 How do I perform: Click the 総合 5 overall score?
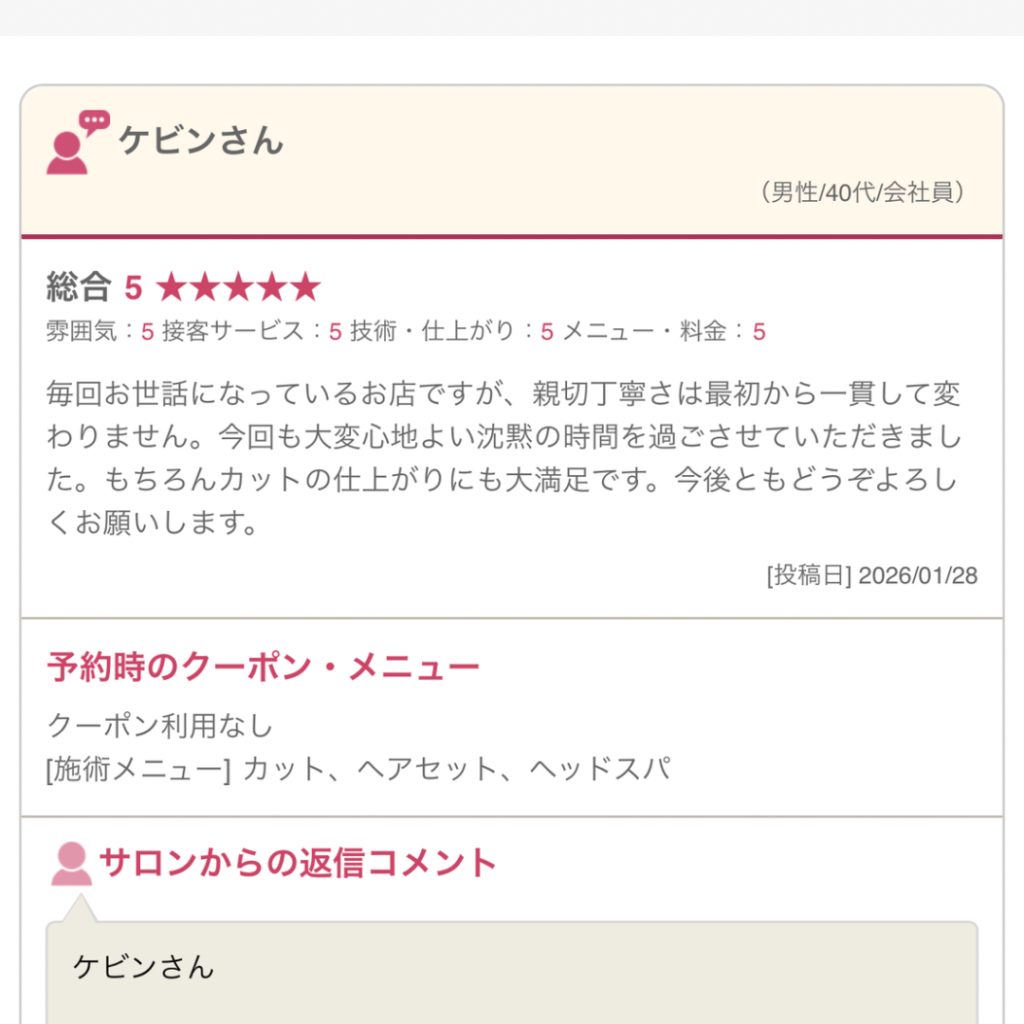pos(94,289)
